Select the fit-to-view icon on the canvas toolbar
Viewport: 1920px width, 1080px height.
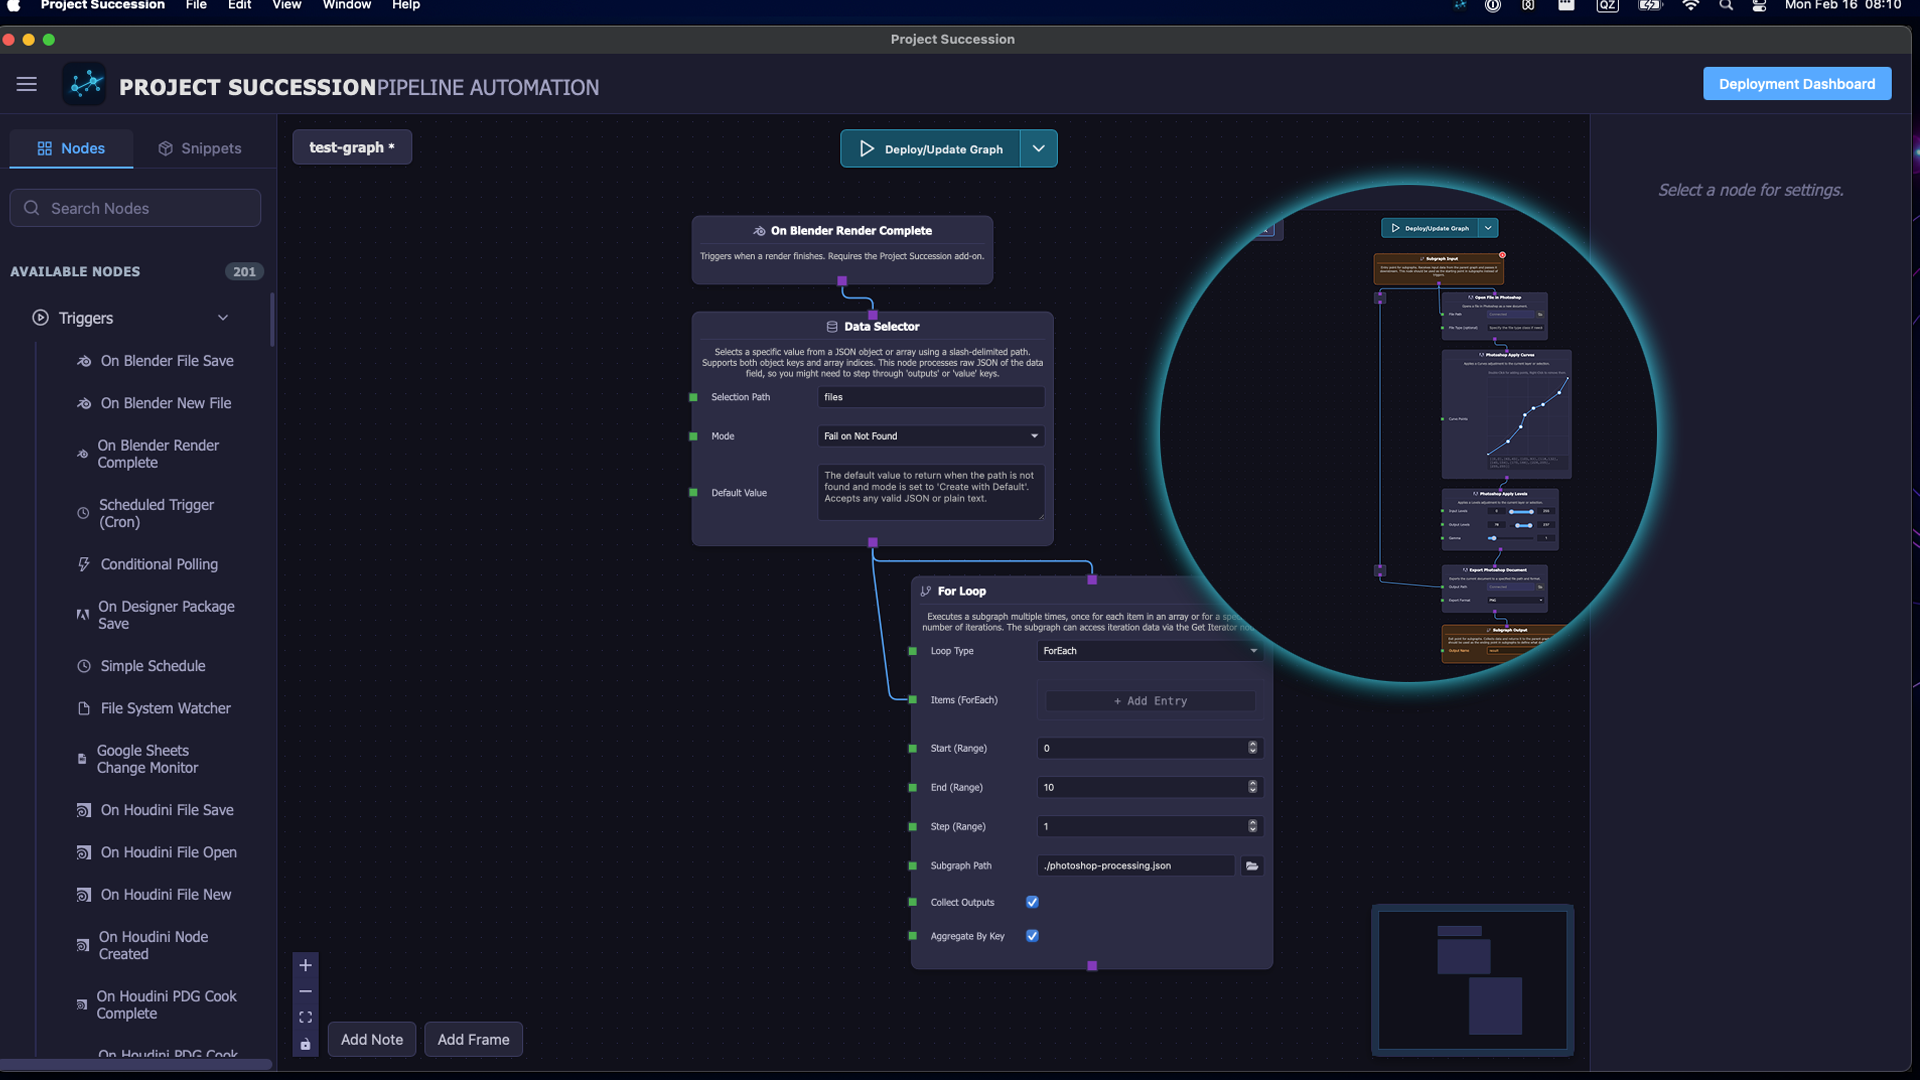[x=305, y=1017]
